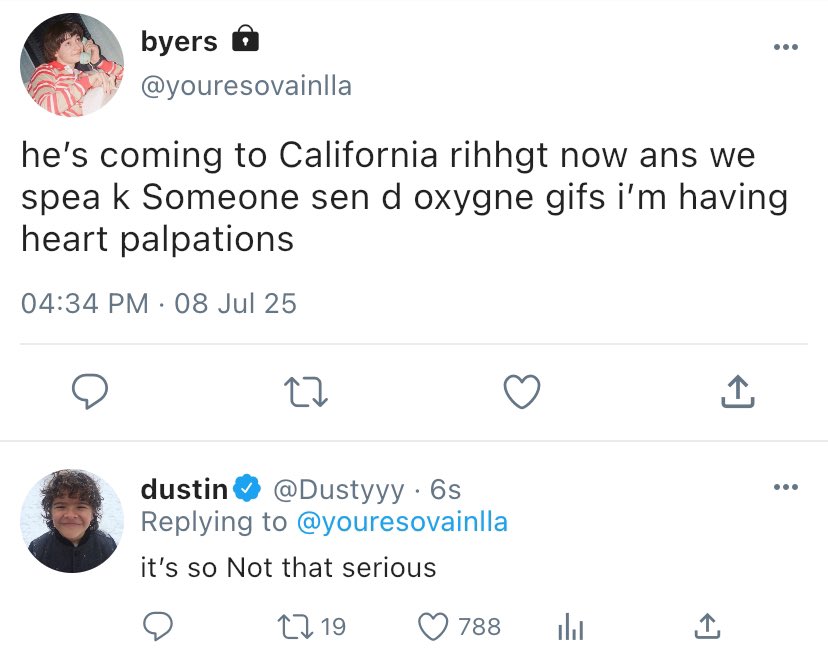This screenshot has width=828, height=656.
Task: Share dustin's reply
Action: coord(706,626)
